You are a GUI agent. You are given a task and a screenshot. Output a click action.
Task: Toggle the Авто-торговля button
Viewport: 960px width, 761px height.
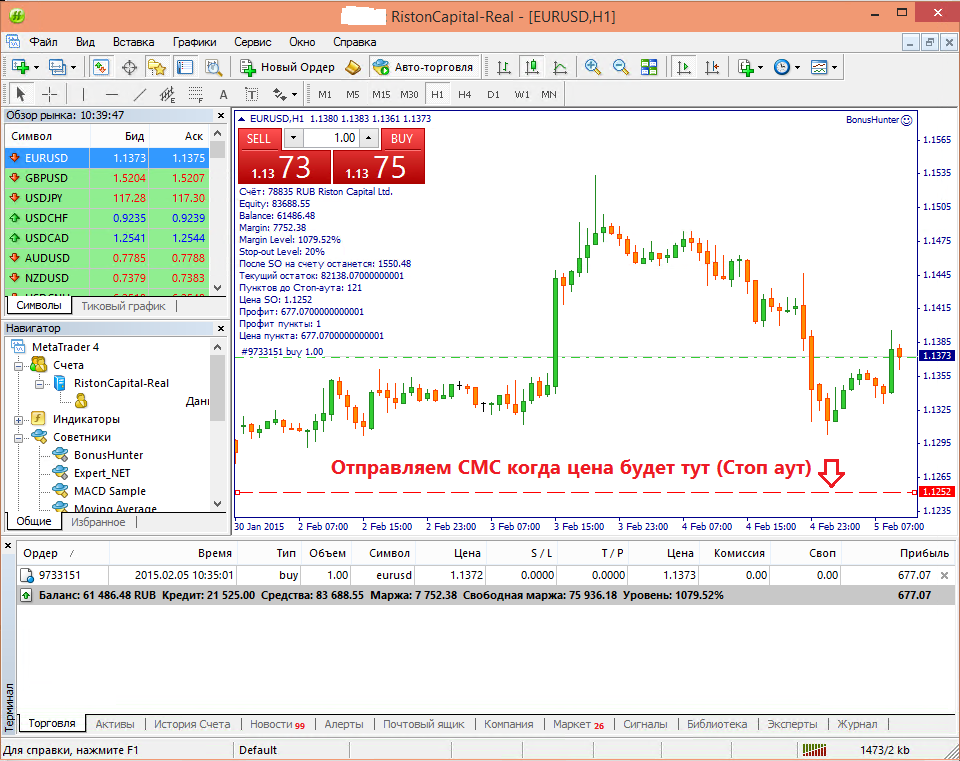click(423, 67)
